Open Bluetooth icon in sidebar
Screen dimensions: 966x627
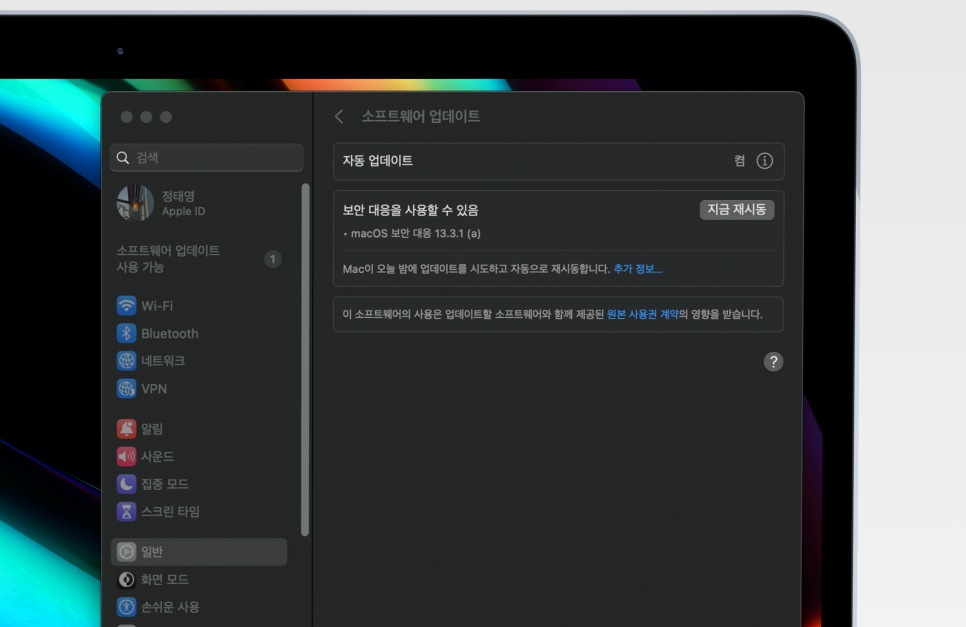point(126,333)
